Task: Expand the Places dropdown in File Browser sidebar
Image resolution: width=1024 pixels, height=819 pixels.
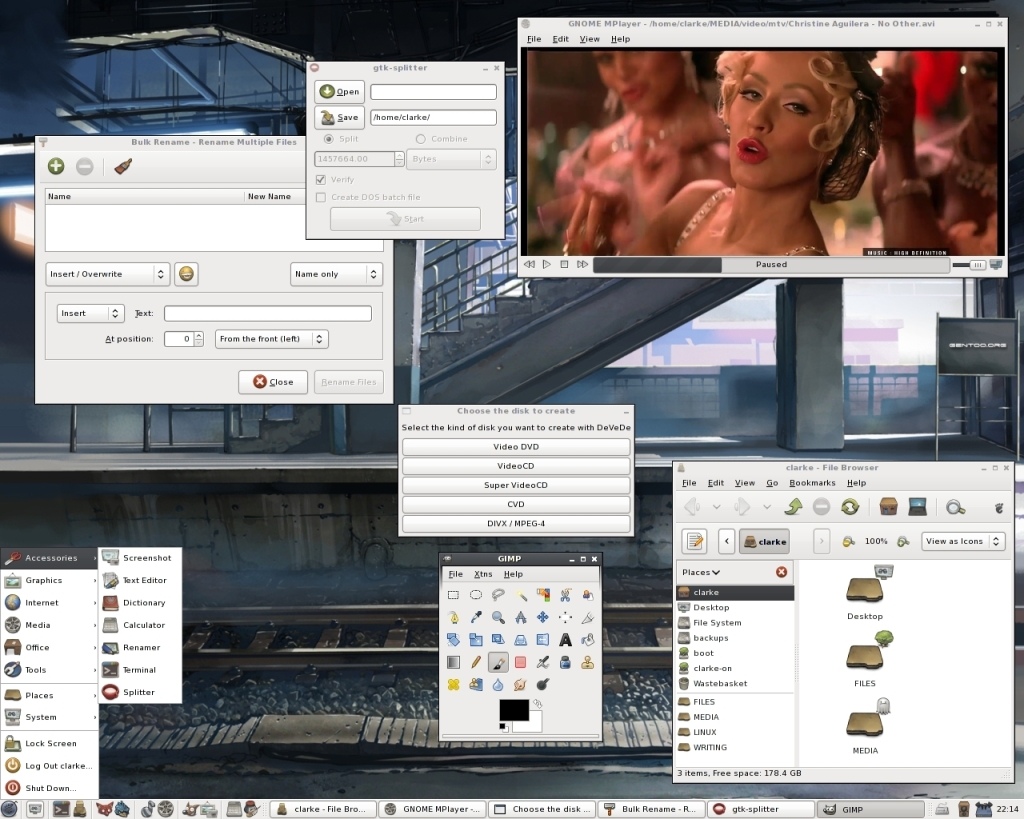Action: click(701, 572)
